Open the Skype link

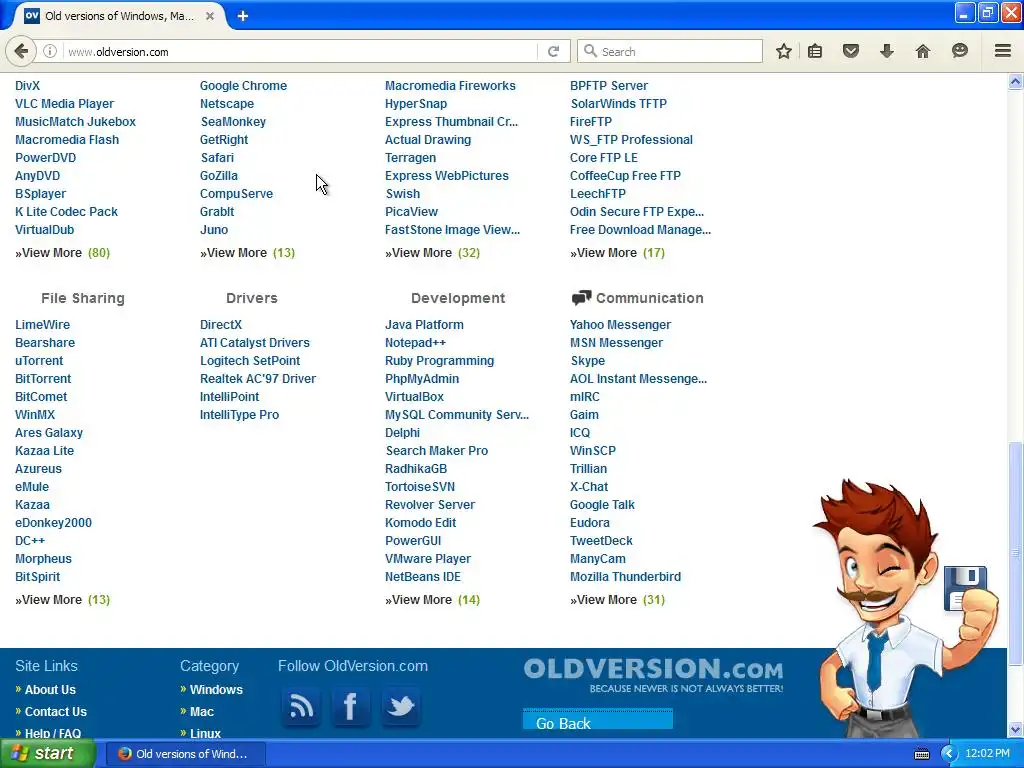[x=588, y=360]
